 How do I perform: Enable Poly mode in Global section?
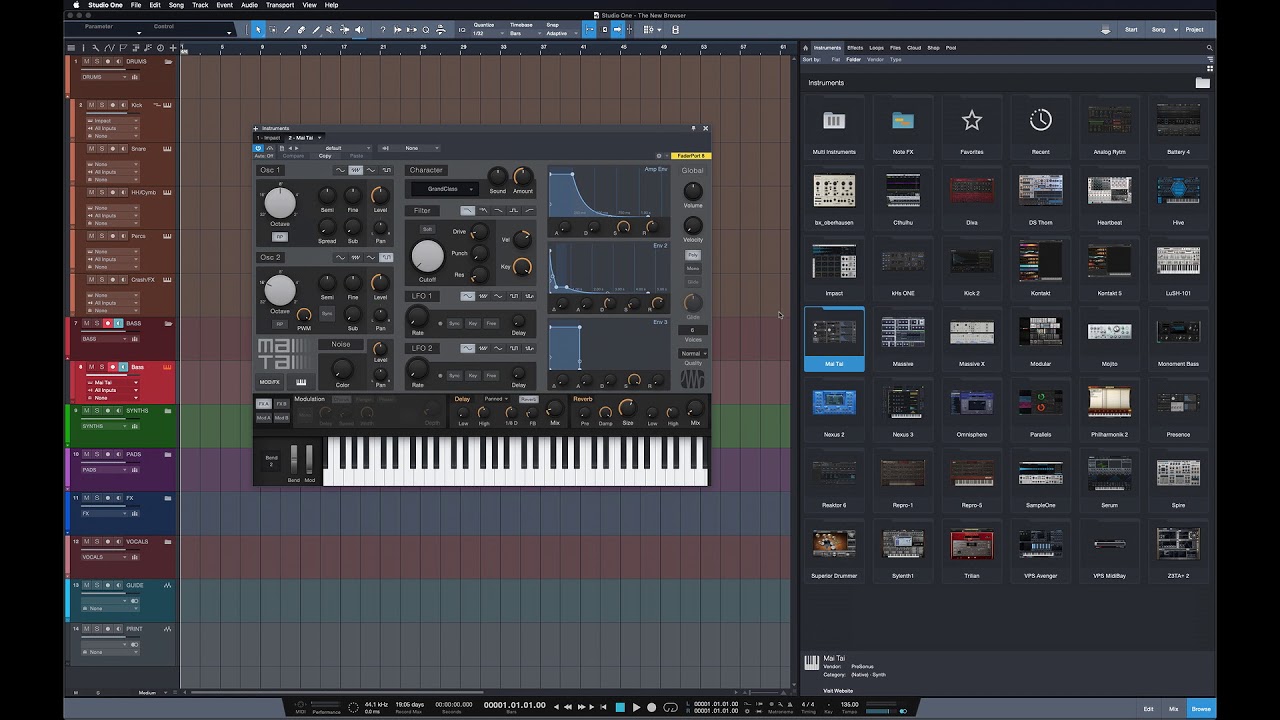(692, 255)
